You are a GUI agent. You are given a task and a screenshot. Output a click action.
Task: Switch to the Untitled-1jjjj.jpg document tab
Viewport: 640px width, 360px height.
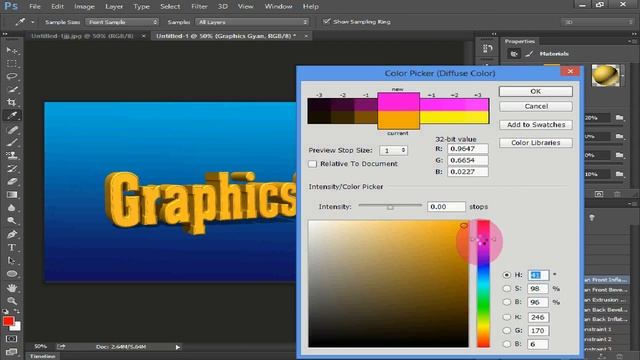(x=82, y=36)
